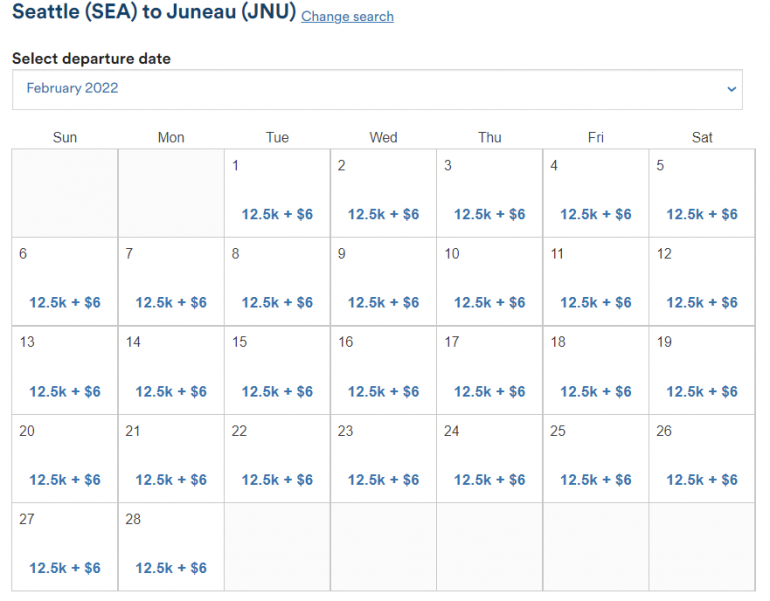Click the 12.5k + $6 fare on February 28

pyautogui.click(x=171, y=568)
